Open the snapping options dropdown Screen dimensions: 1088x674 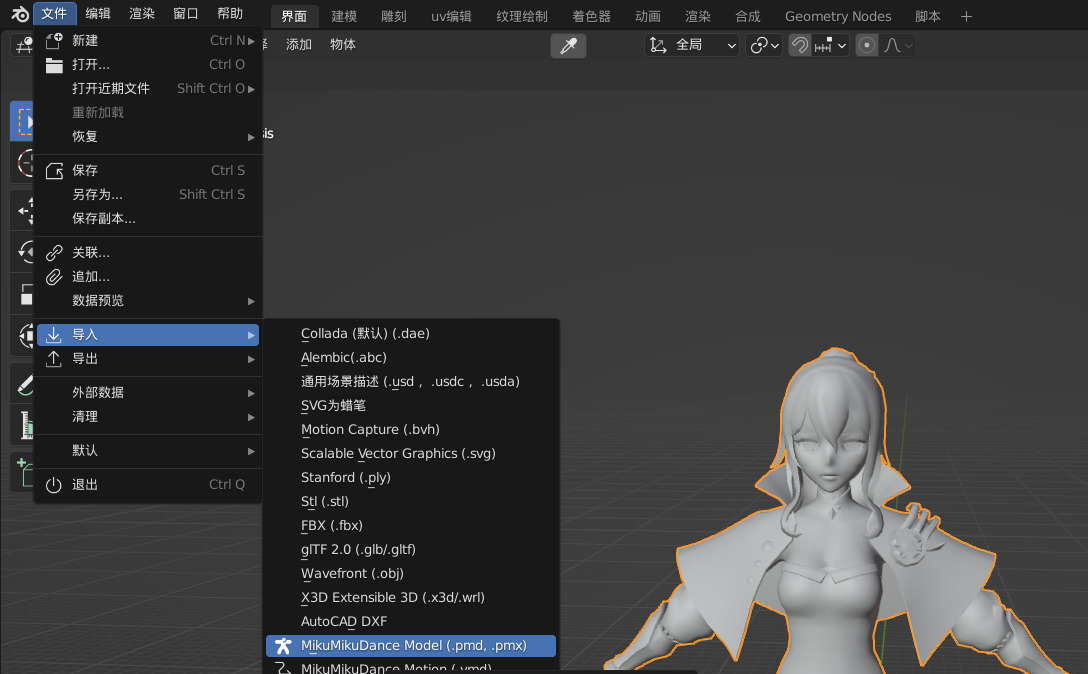click(831, 45)
